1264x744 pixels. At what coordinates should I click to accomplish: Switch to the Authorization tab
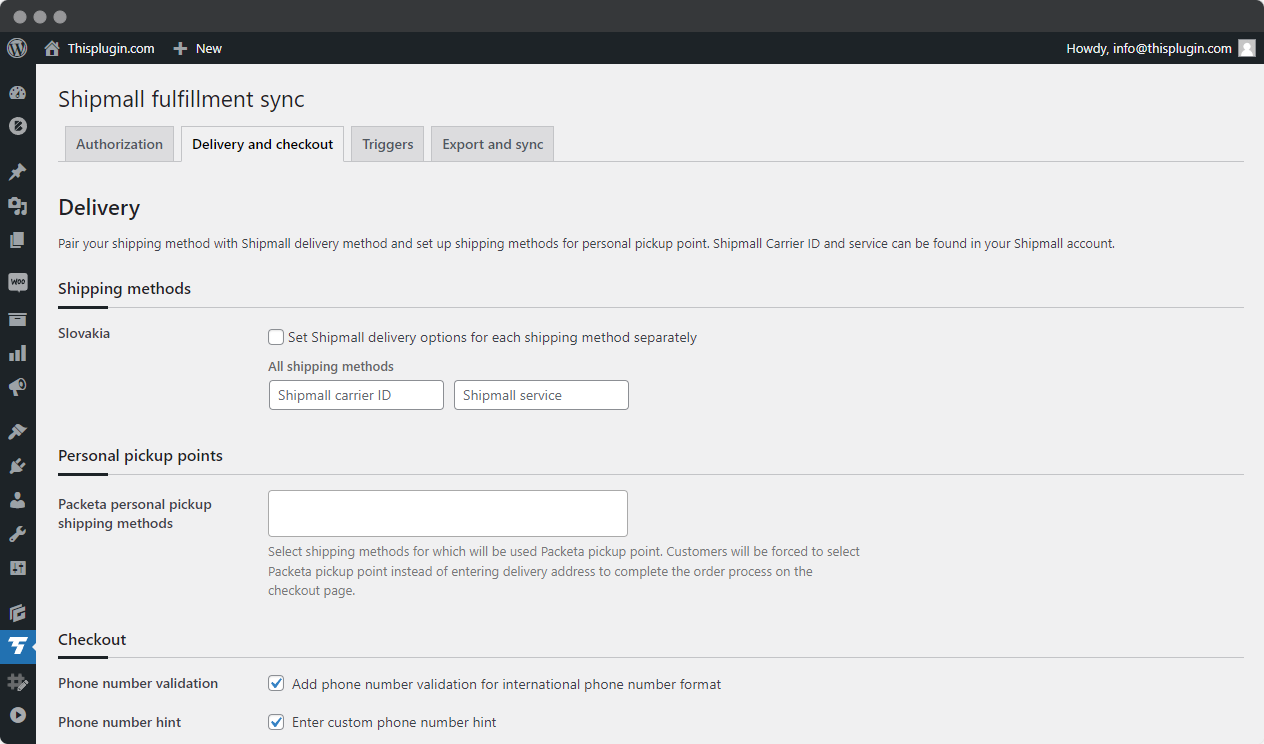click(x=119, y=143)
